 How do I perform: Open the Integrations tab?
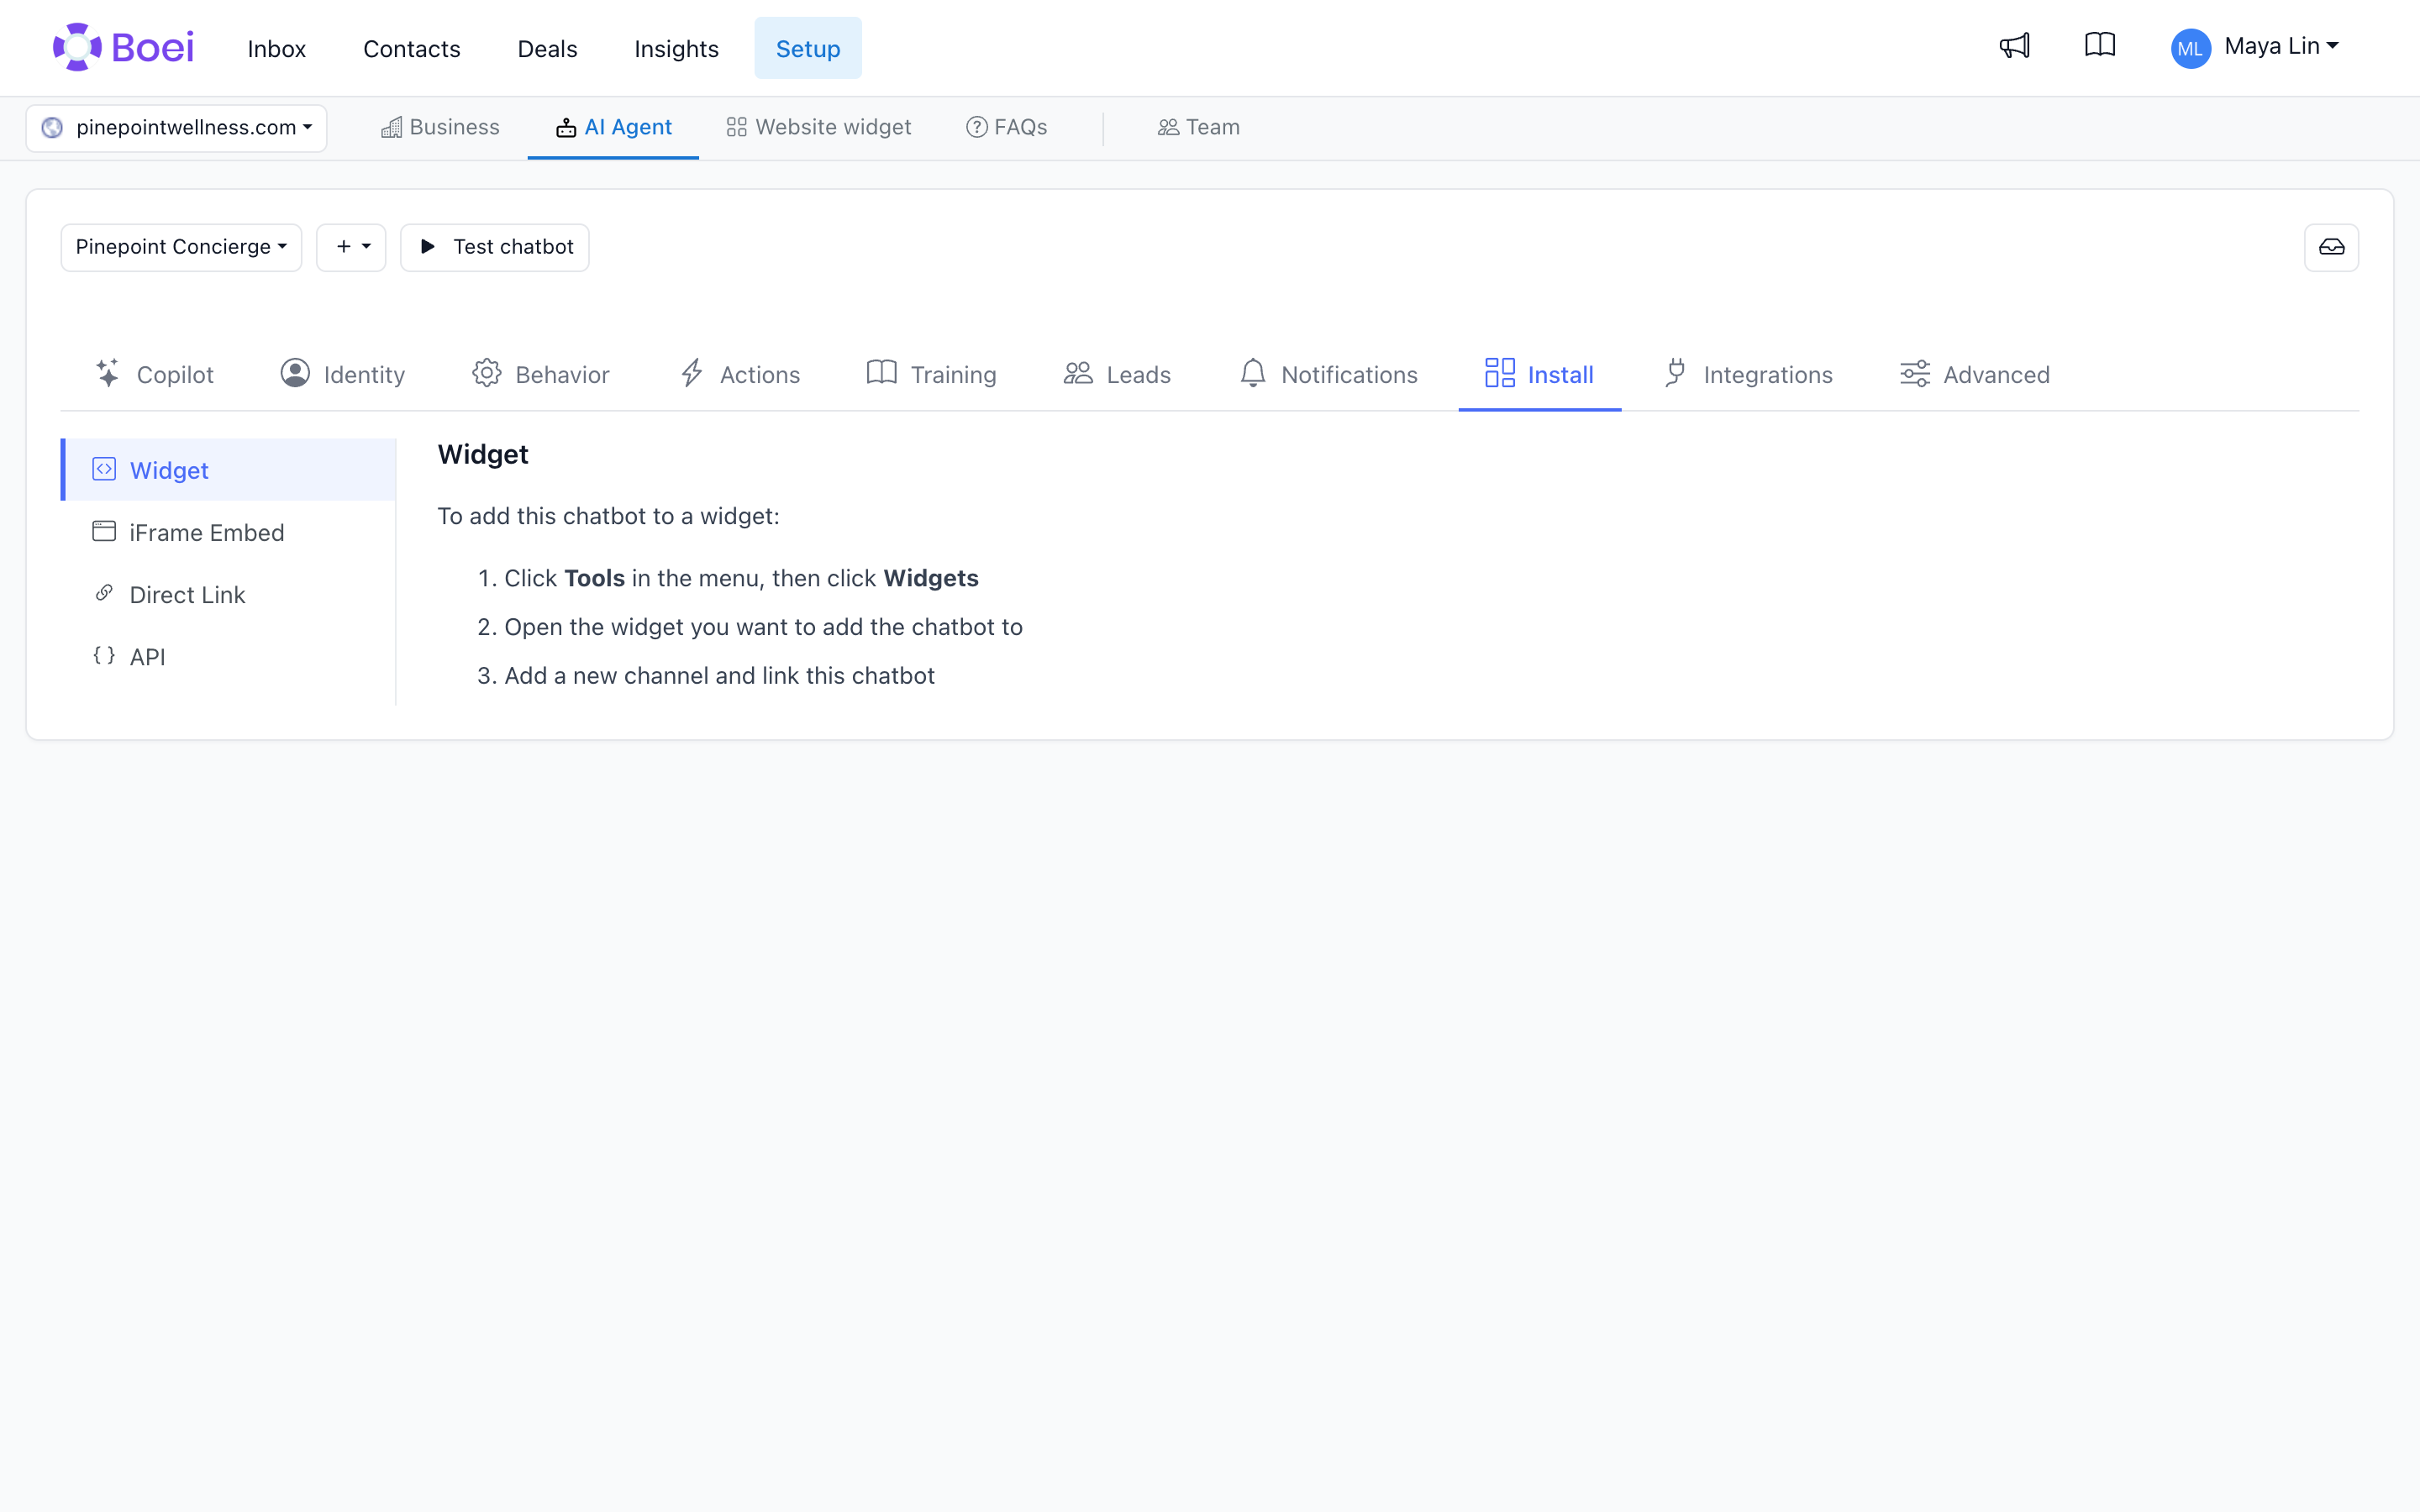pyautogui.click(x=1748, y=374)
